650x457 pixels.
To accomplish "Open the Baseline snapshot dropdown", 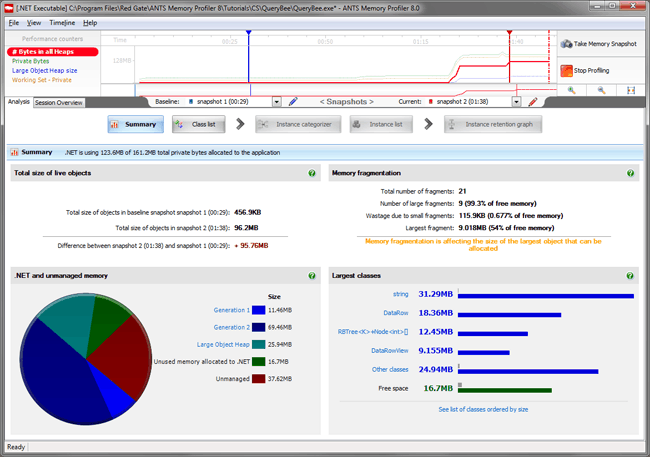I will [277, 102].
